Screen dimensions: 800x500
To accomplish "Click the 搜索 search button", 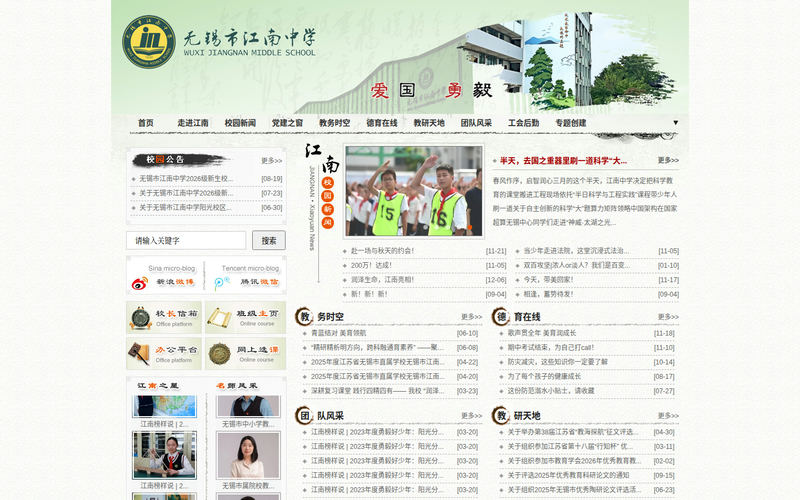I will point(269,240).
